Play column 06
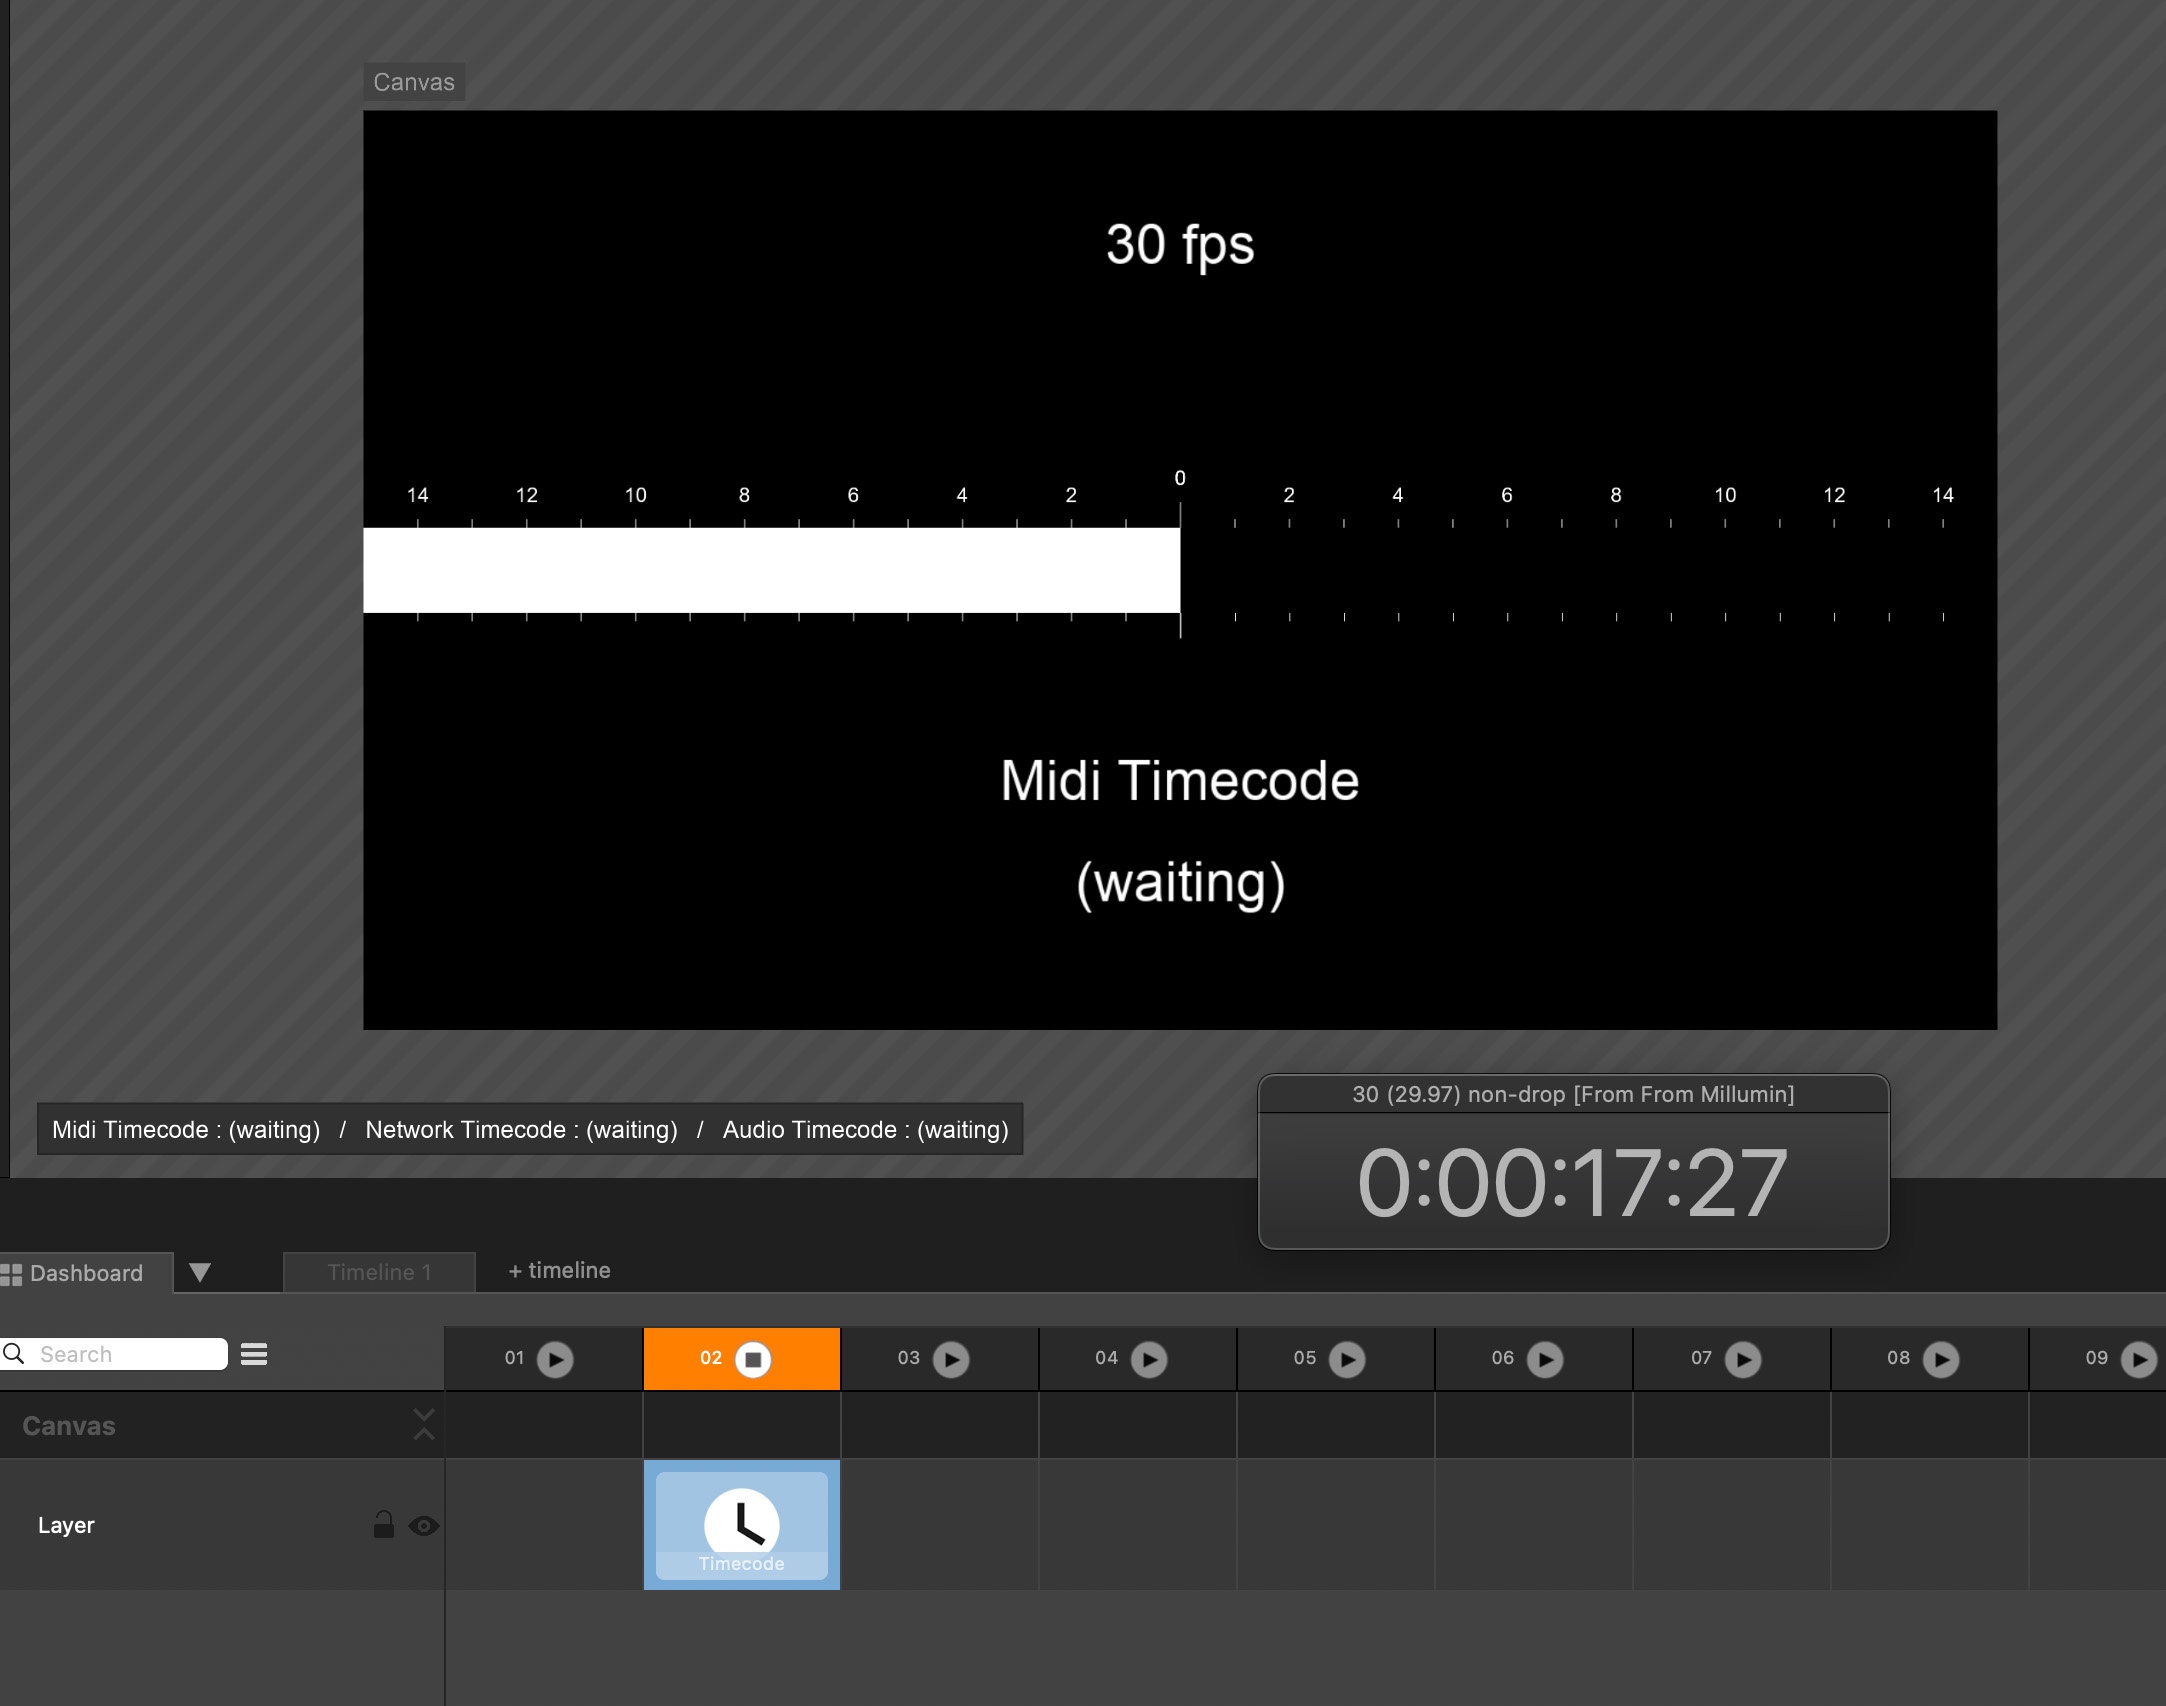The width and height of the screenshot is (2166, 1706). [1545, 1359]
